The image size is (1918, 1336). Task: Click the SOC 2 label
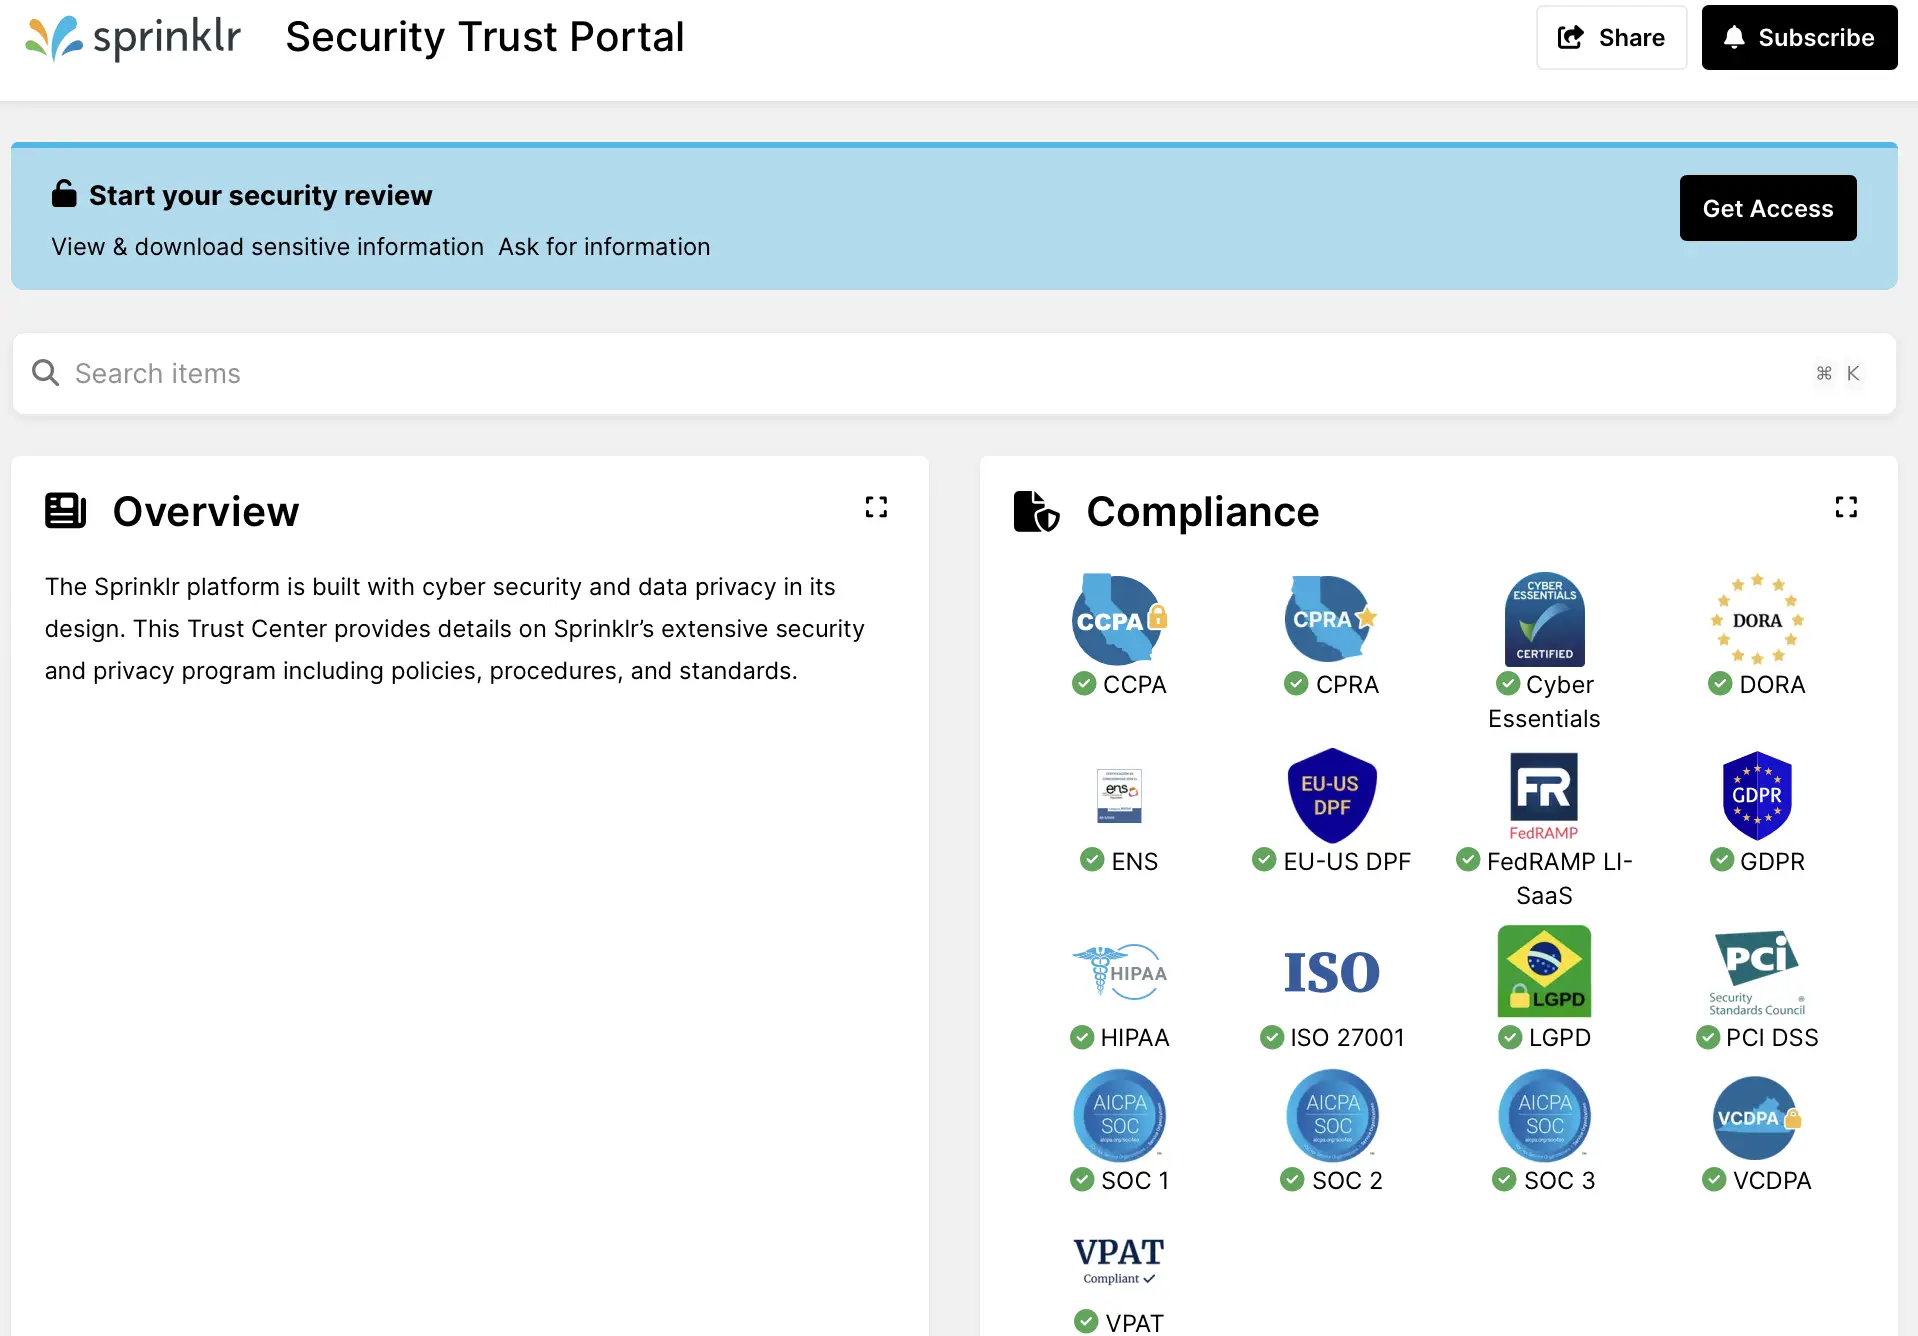click(x=1347, y=1181)
